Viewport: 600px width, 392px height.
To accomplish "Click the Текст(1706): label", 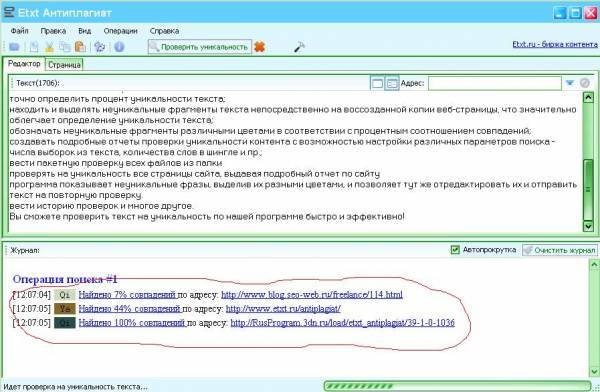I will 38,83.
